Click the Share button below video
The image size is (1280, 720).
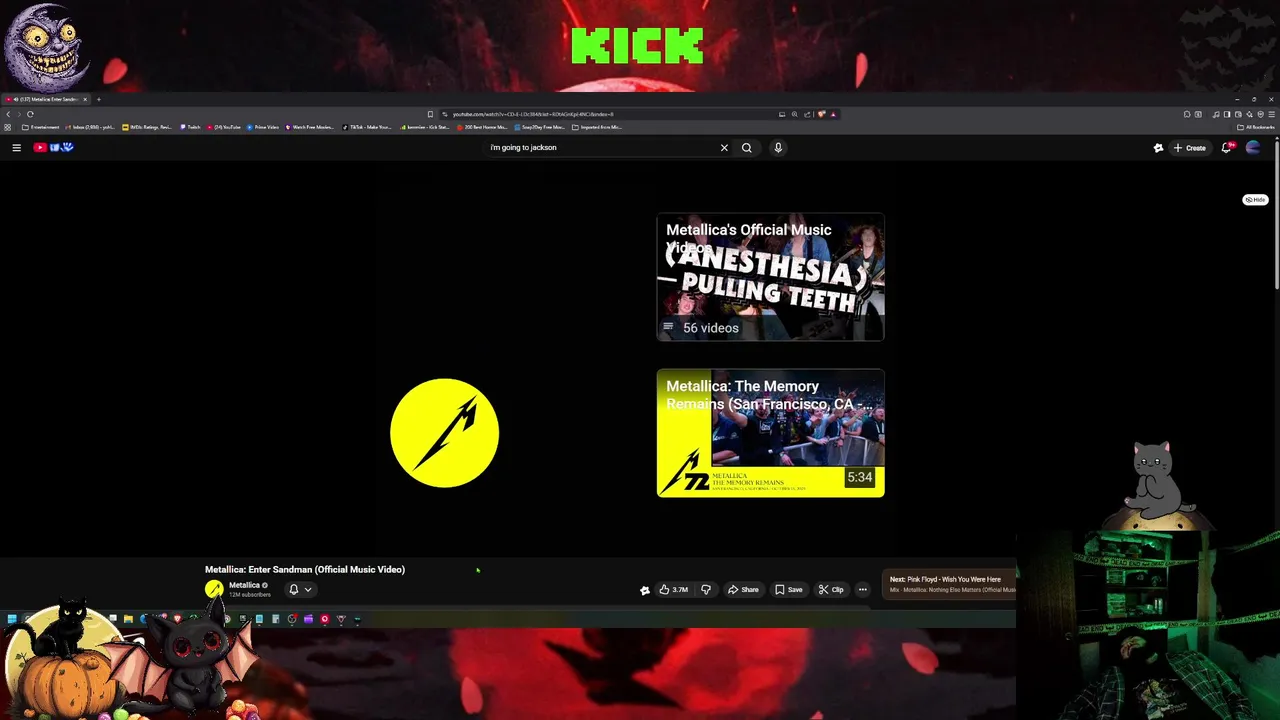[x=743, y=589]
